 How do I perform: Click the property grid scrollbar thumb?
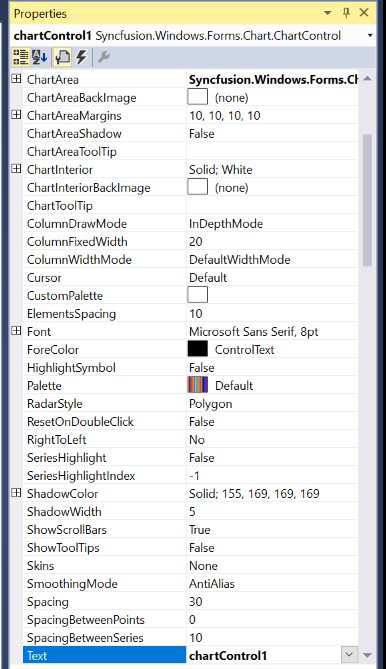click(367, 200)
